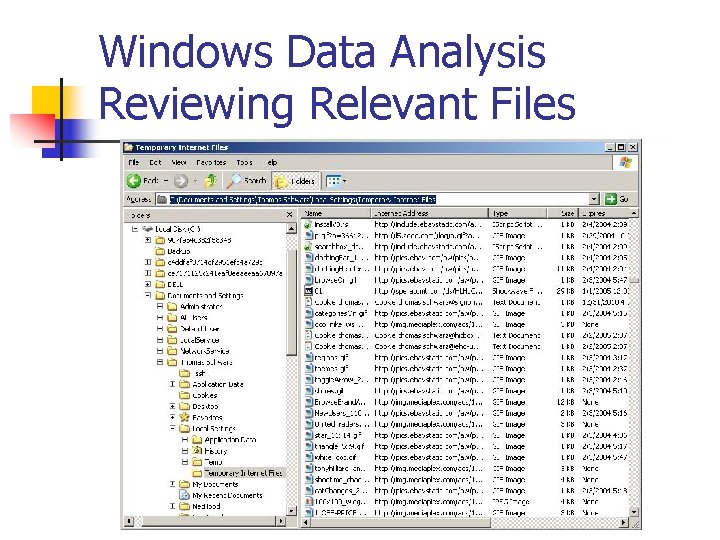Select the Backup folder icon

[160, 251]
